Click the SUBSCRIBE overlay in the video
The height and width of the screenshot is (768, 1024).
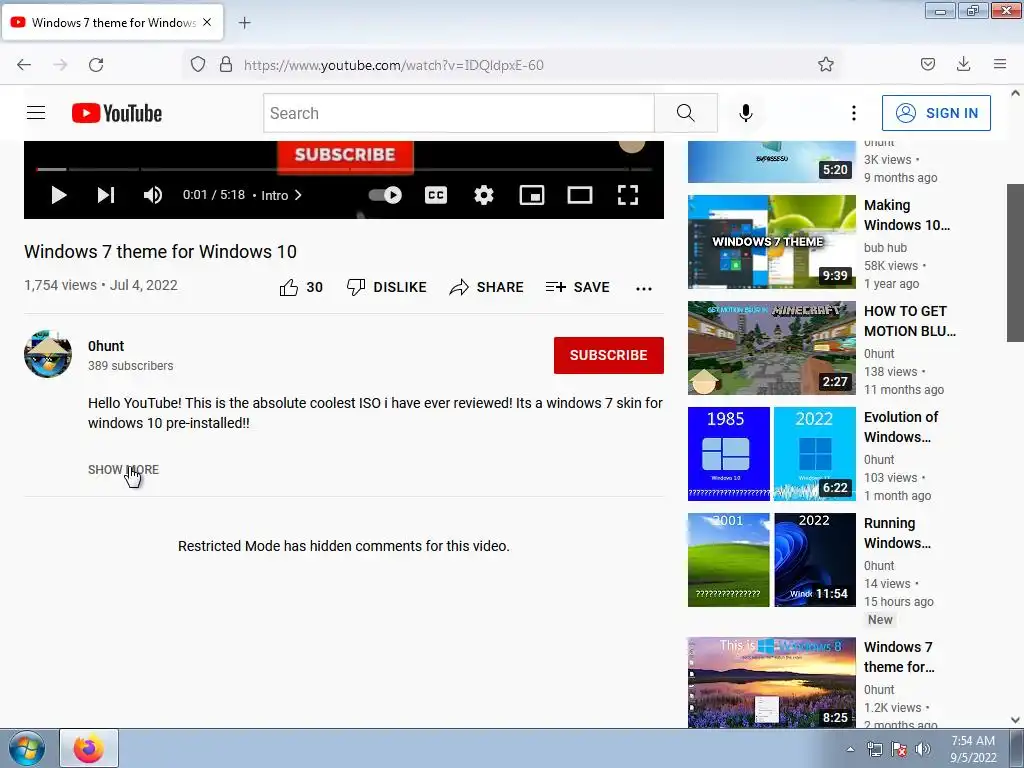coord(345,155)
